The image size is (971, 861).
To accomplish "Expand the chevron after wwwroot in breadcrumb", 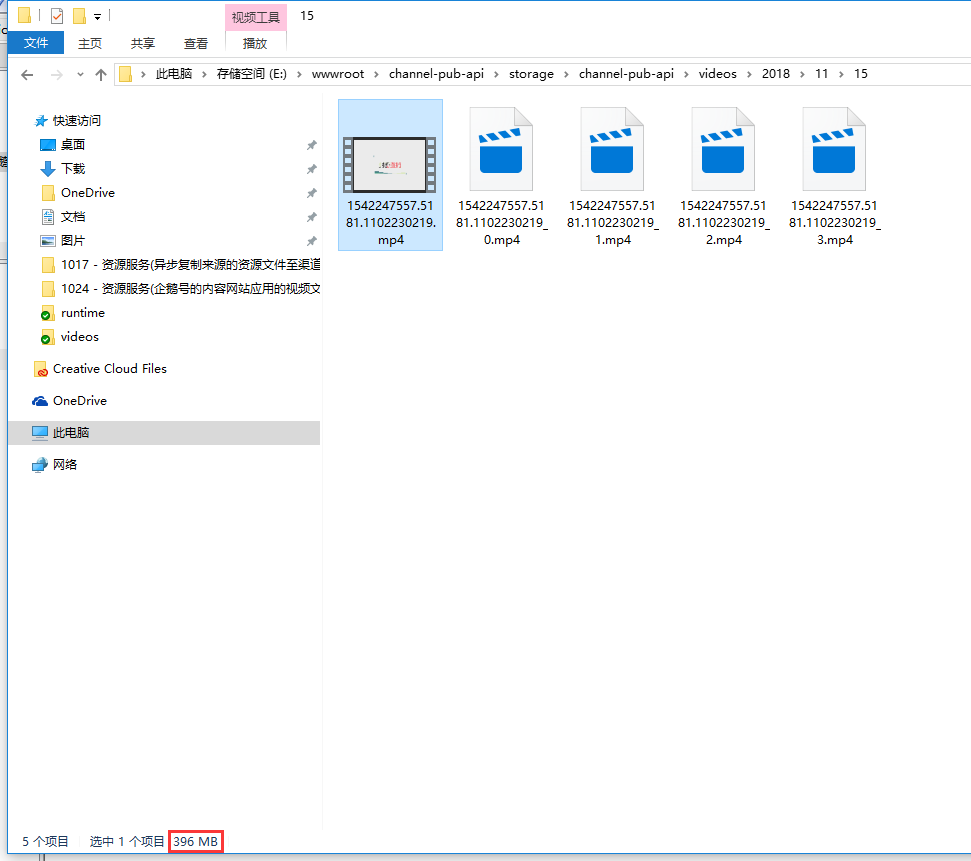I will [376, 74].
